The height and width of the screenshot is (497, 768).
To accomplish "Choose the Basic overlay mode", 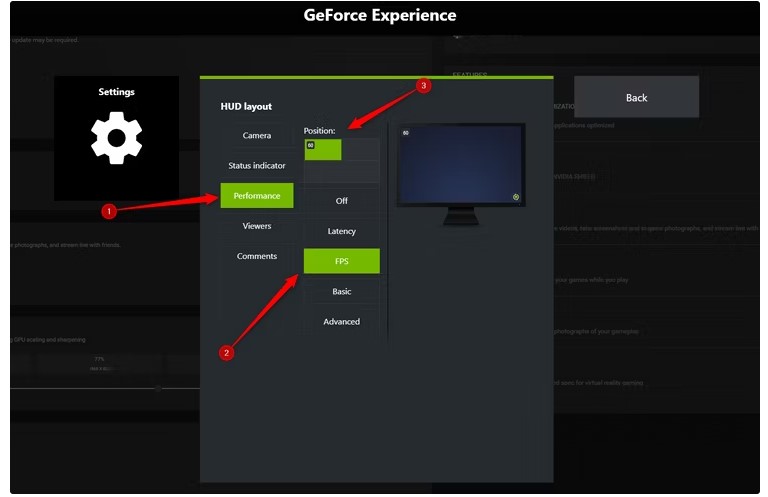I will [x=341, y=291].
